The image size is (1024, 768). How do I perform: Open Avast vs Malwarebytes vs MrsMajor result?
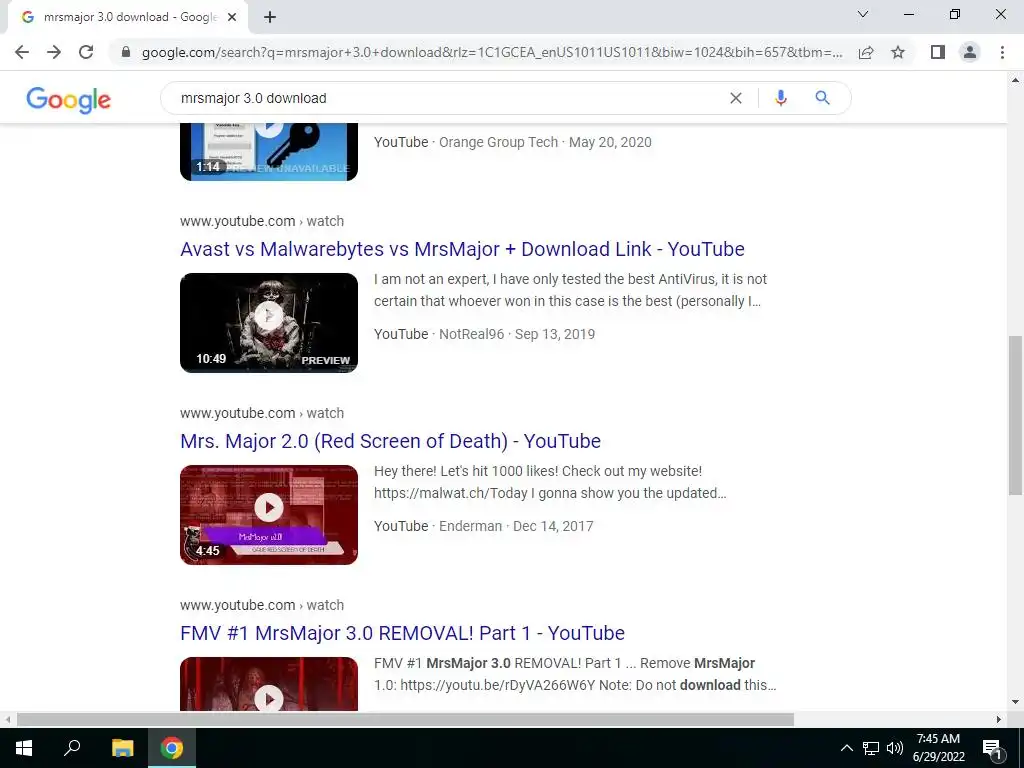click(x=462, y=249)
